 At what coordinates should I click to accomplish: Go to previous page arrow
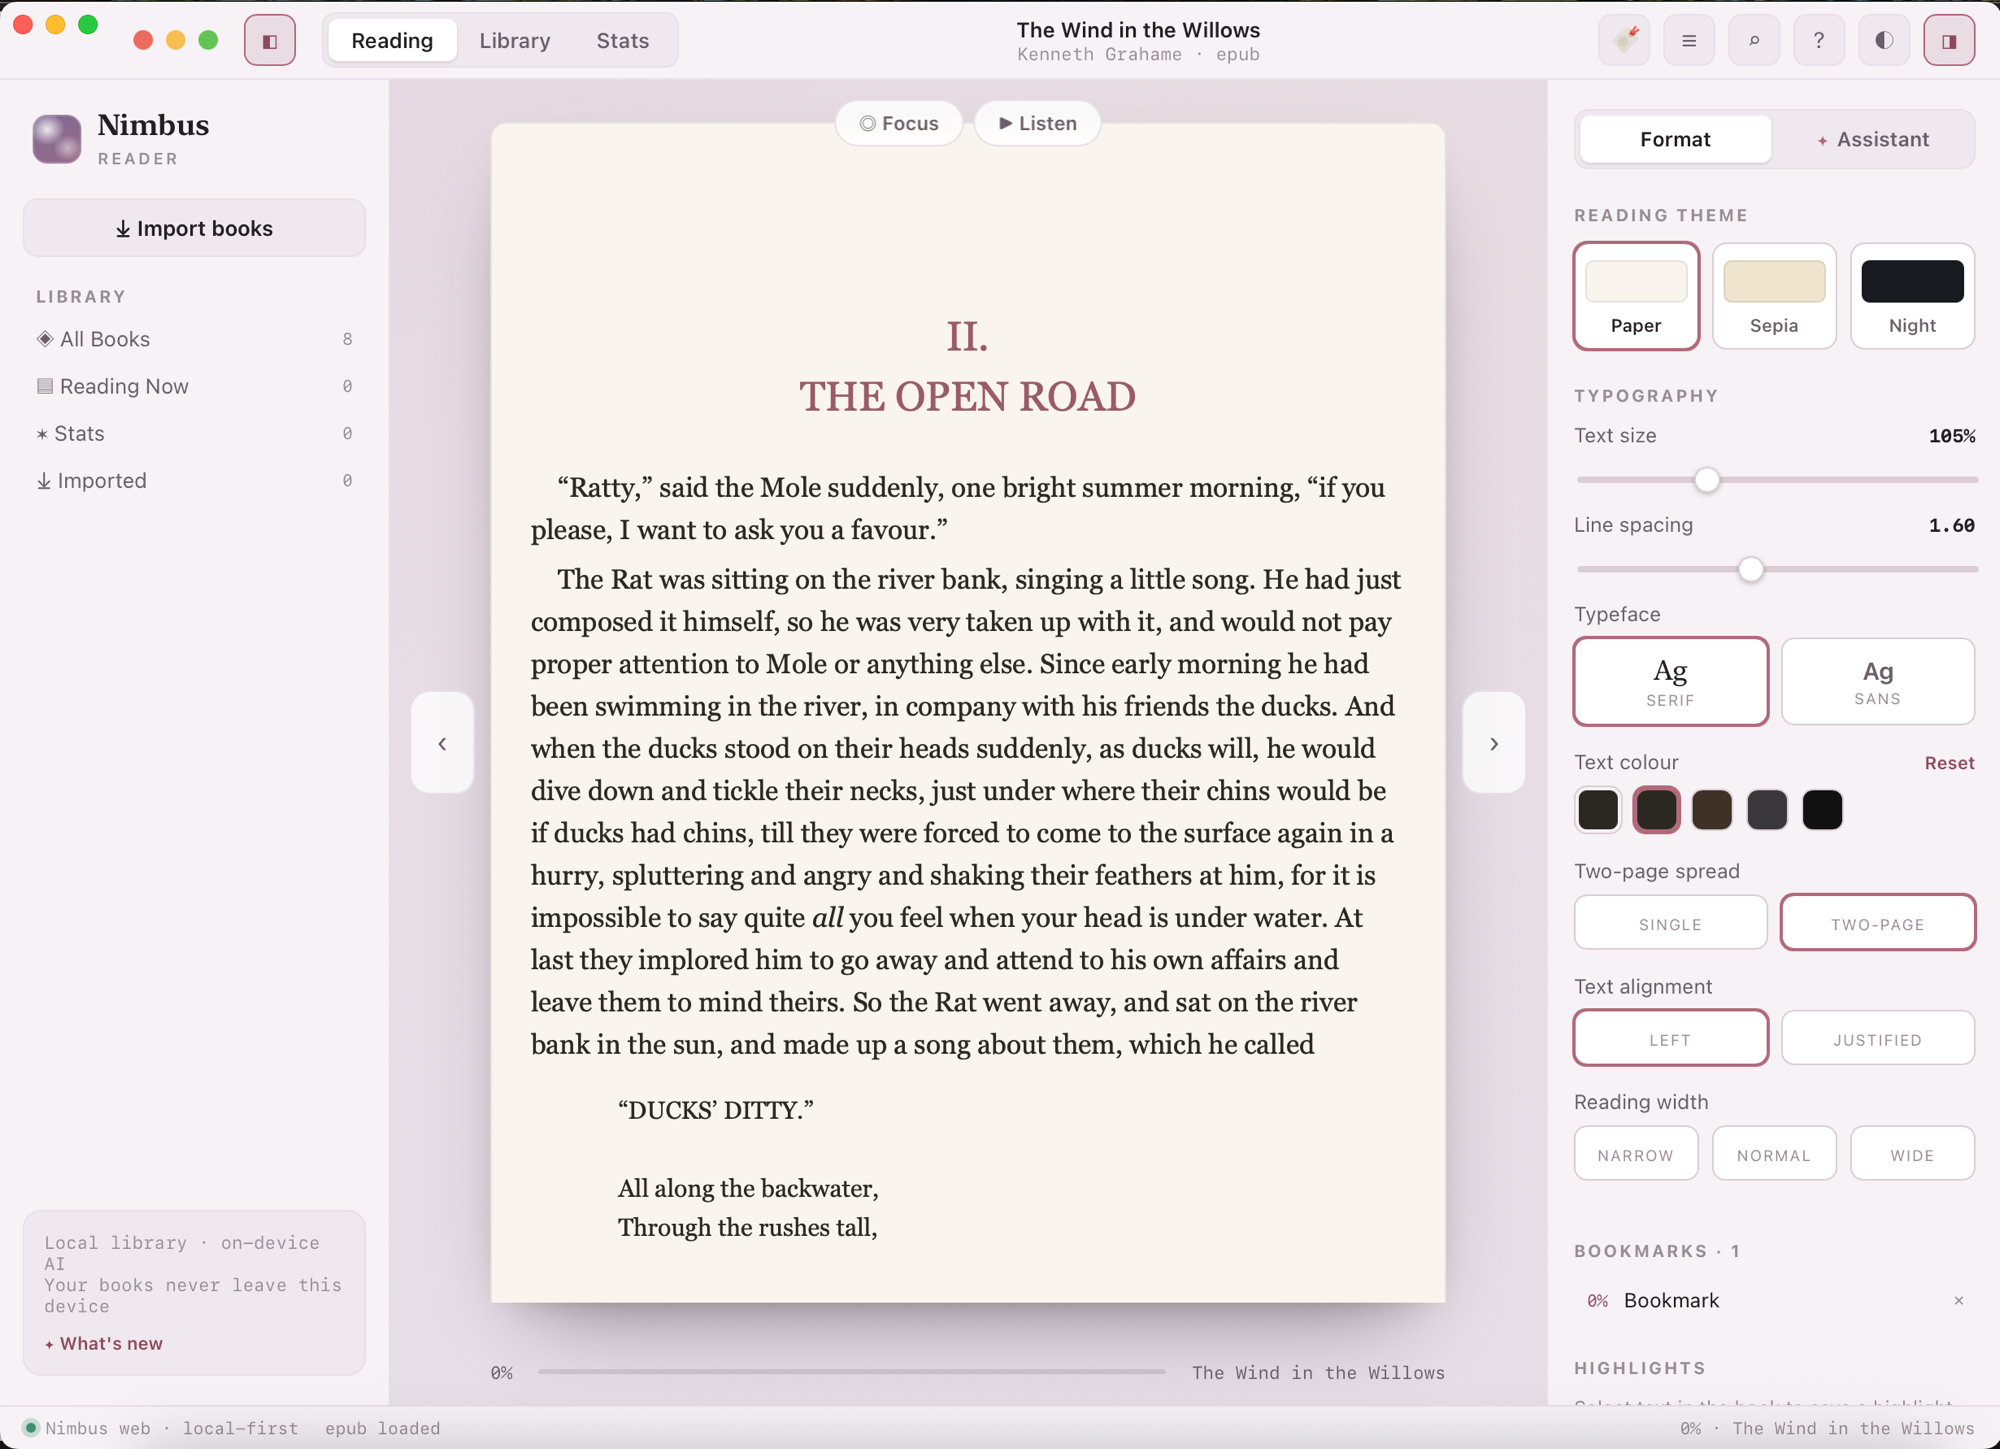442,743
